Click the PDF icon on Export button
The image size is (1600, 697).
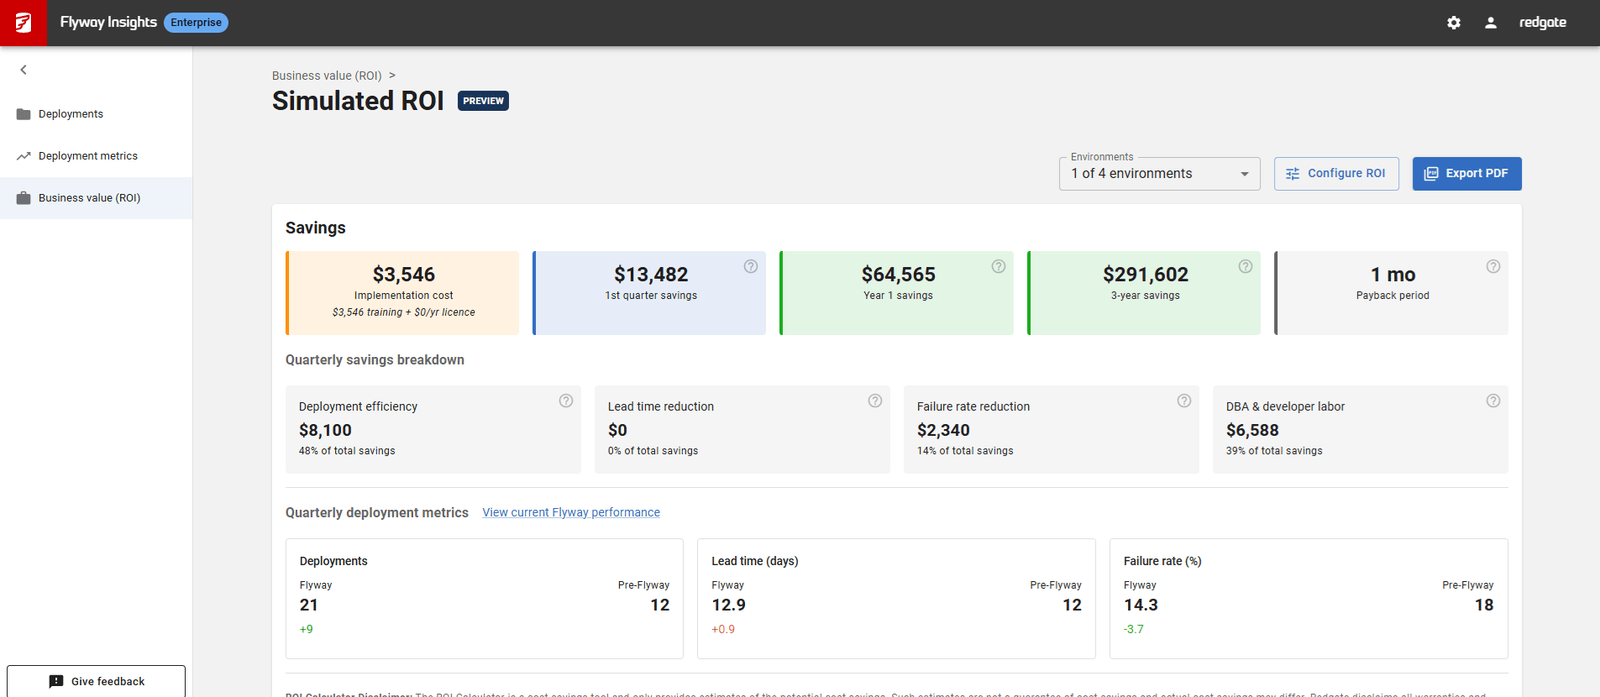[x=1431, y=174]
